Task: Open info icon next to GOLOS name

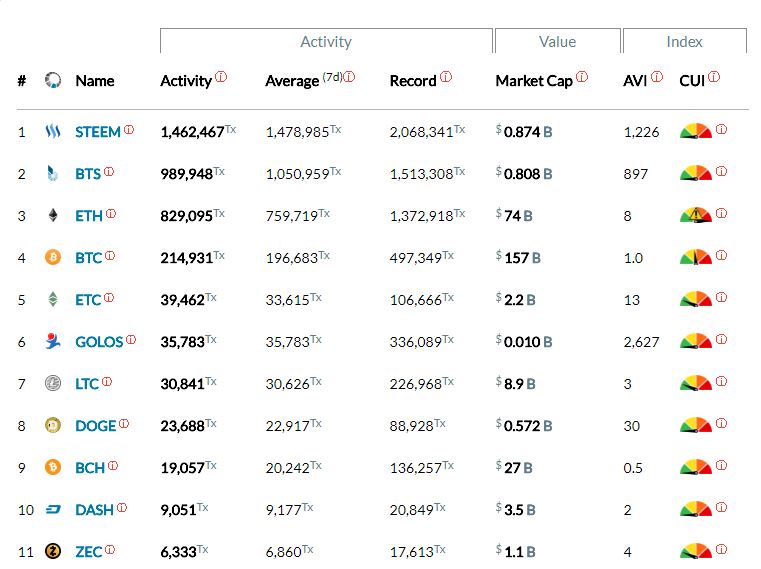Action: pyautogui.click(x=131, y=339)
